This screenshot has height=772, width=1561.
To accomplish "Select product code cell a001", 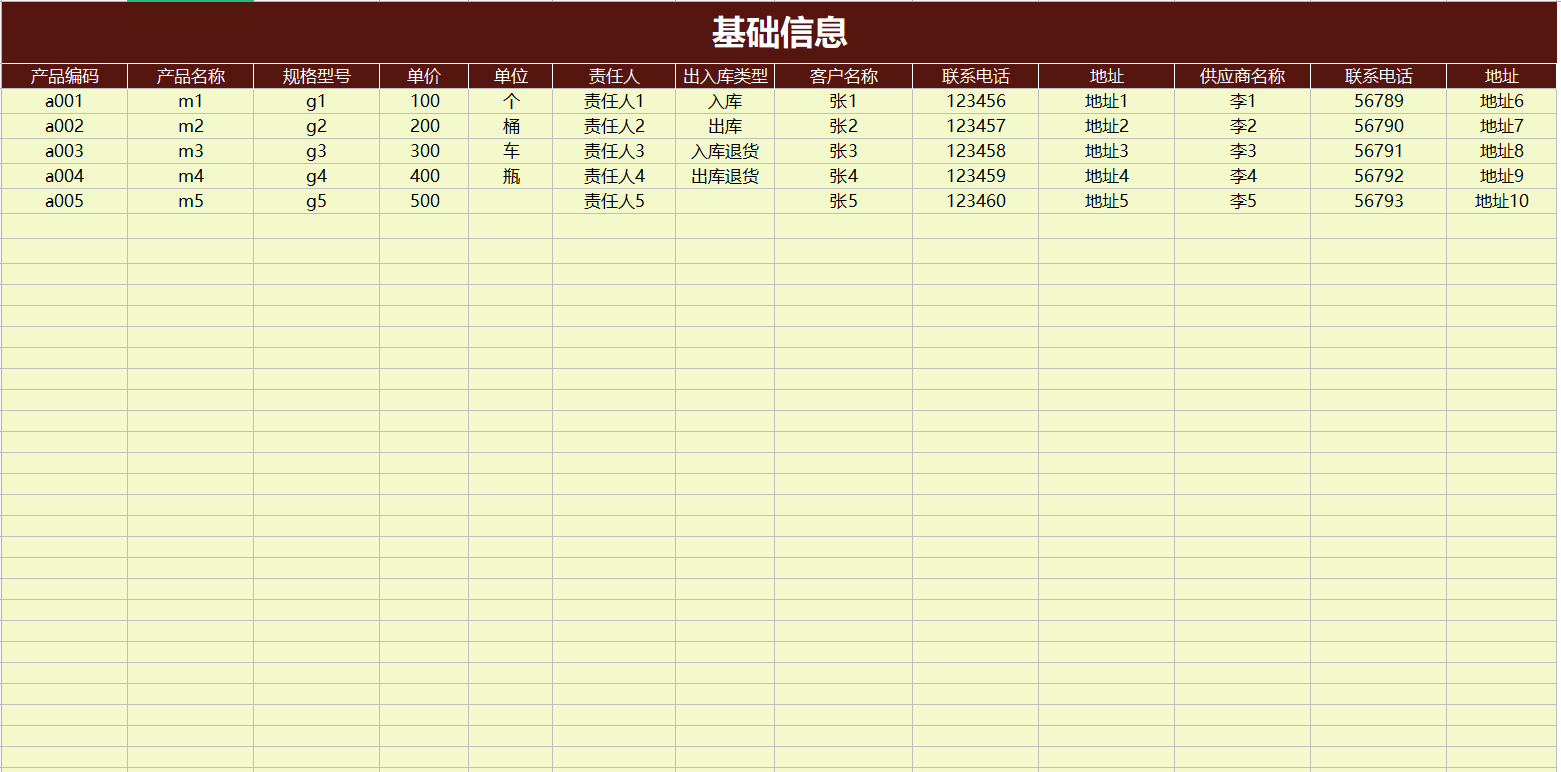I will point(65,101).
